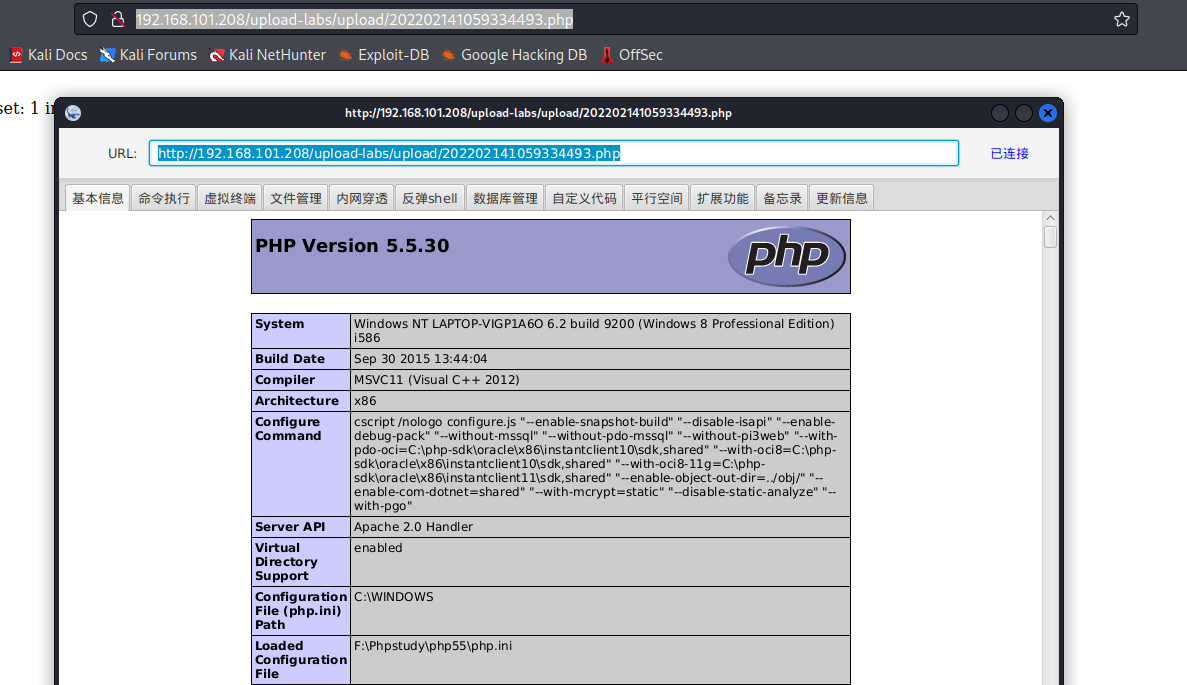This screenshot has width=1187, height=685.
Task: Close the webshell window
Action: [x=1048, y=113]
